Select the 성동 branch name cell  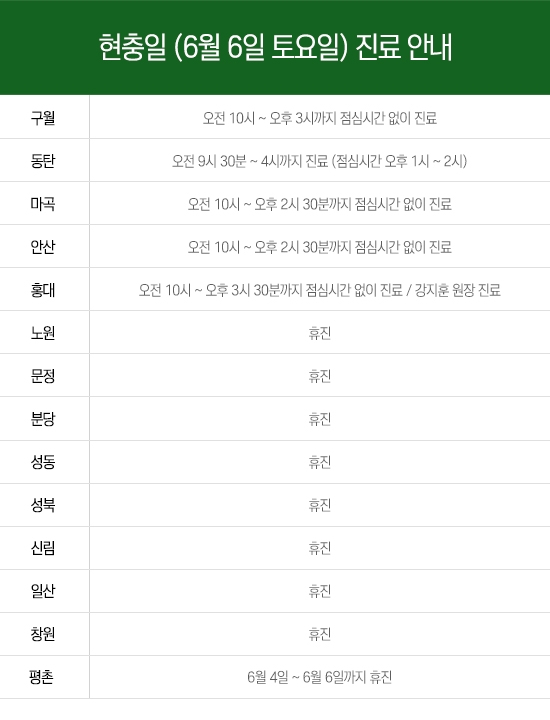click(43, 462)
